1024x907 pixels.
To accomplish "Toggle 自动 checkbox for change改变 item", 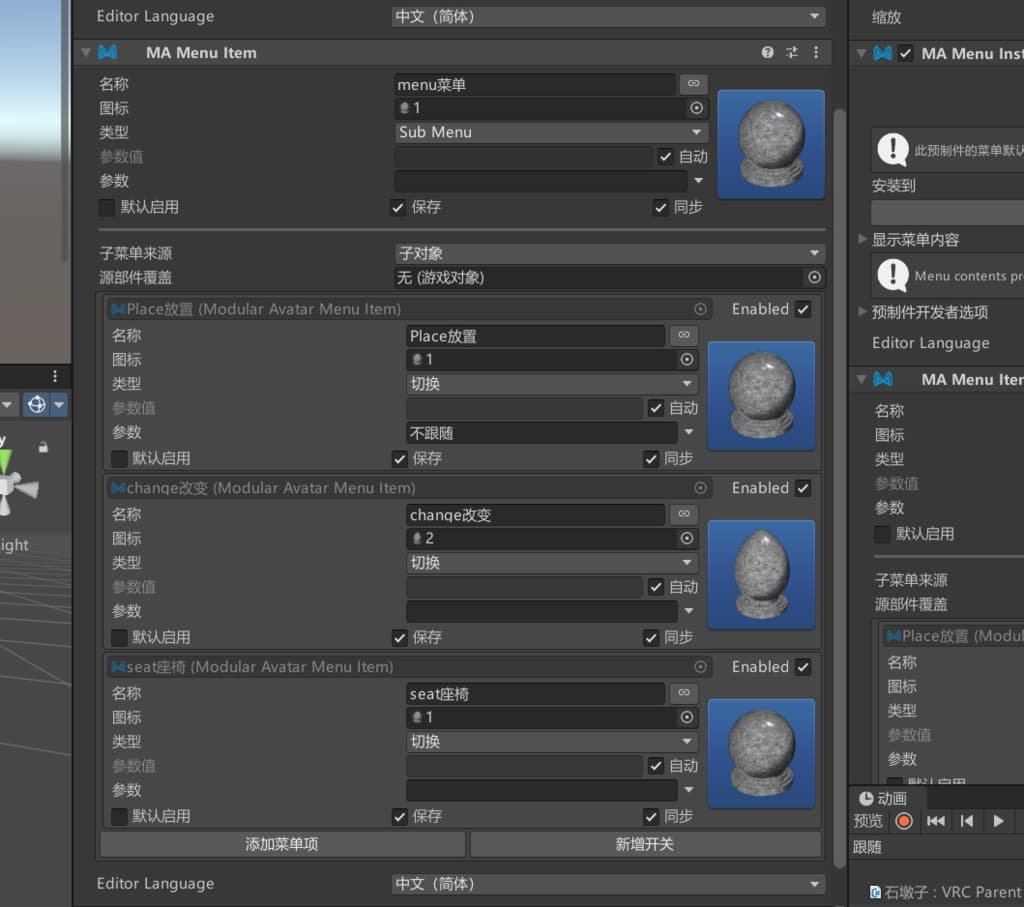I will (x=656, y=587).
